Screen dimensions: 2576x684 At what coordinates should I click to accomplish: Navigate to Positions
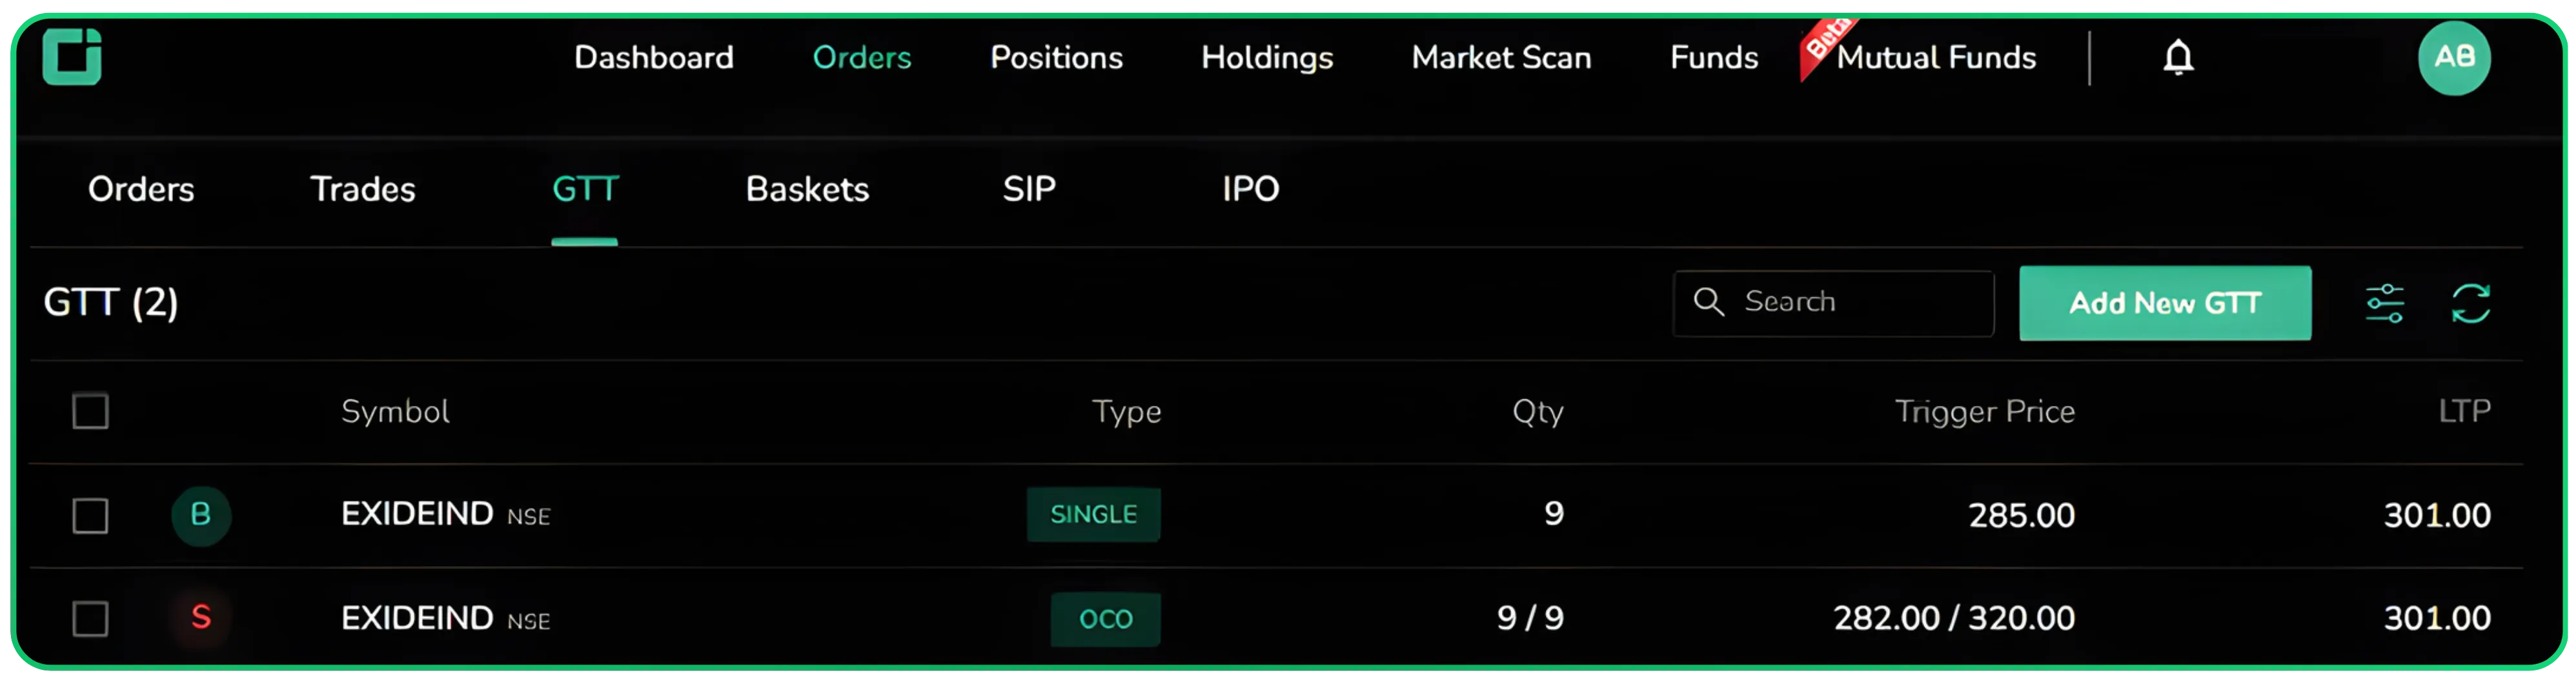pyautogui.click(x=1055, y=57)
